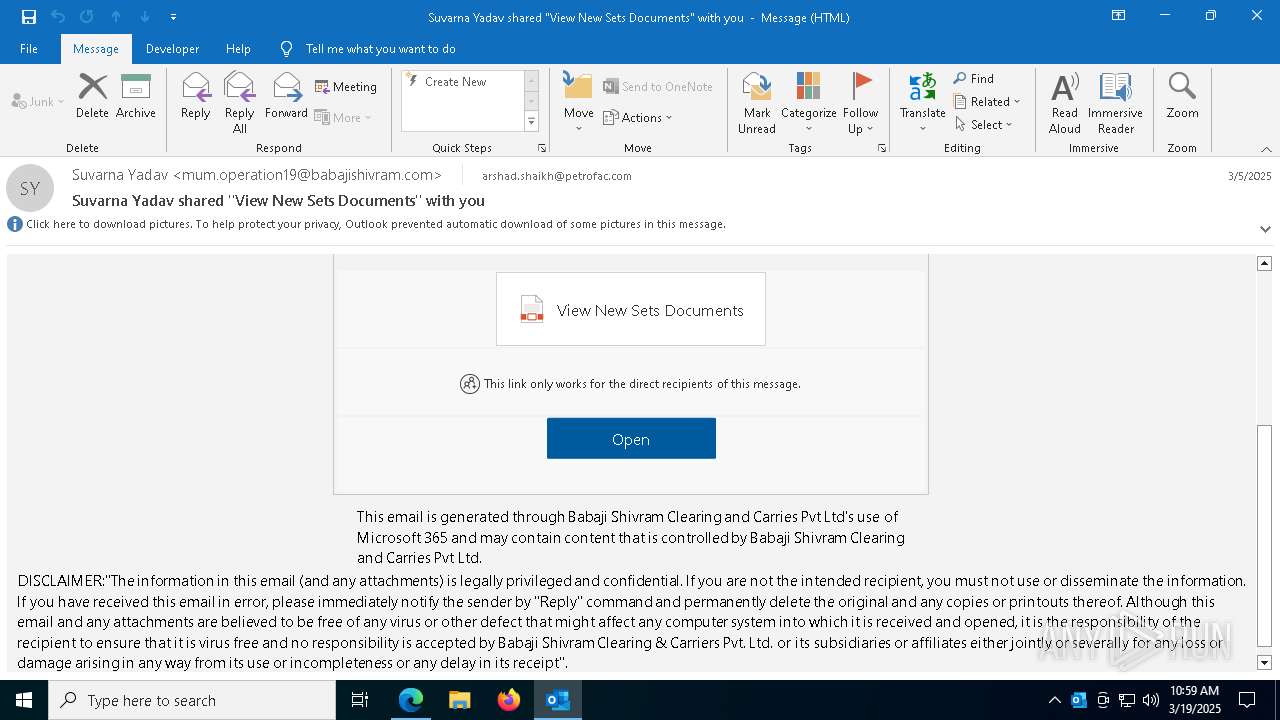Reply with a Meeting
The image size is (1280, 720).
point(346,87)
